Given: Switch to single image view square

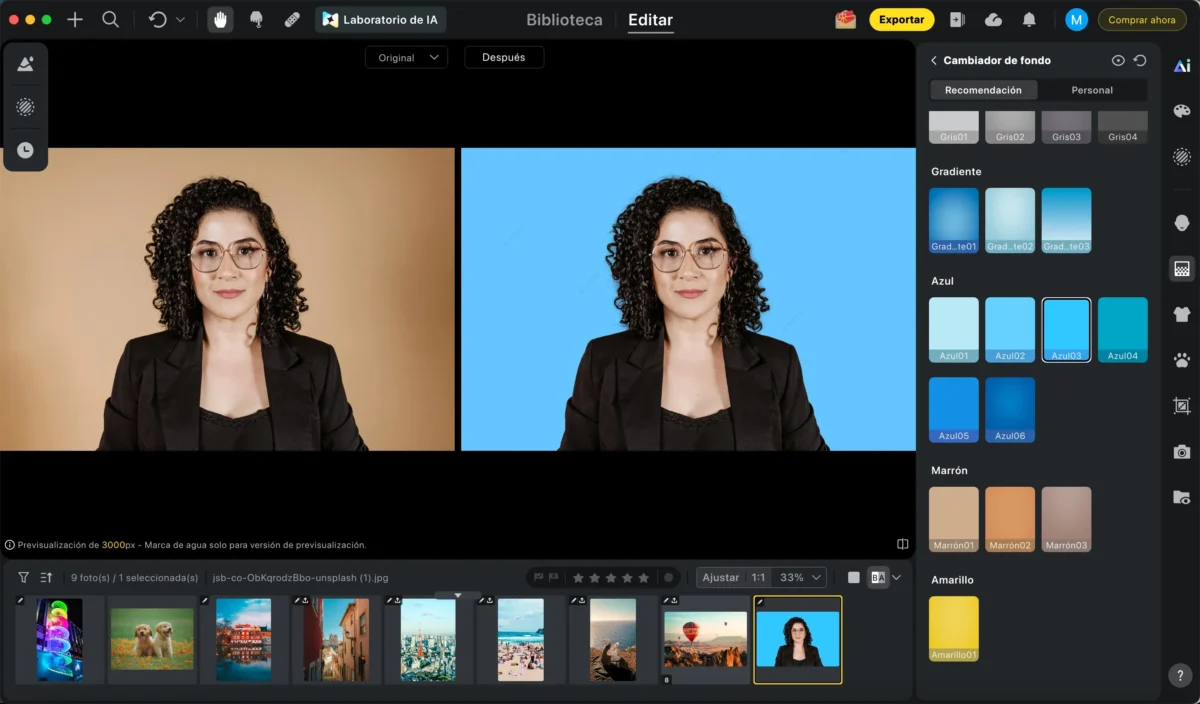Looking at the screenshot, I should pos(853,578).
